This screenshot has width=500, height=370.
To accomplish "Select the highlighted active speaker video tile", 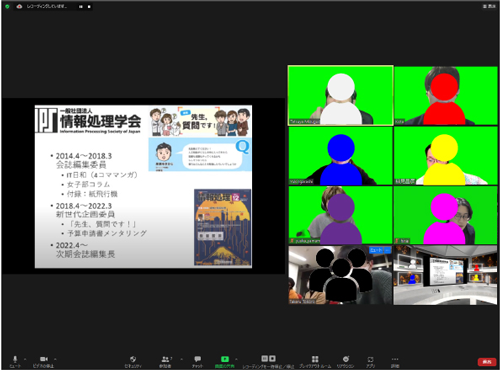I will [340, 95].
